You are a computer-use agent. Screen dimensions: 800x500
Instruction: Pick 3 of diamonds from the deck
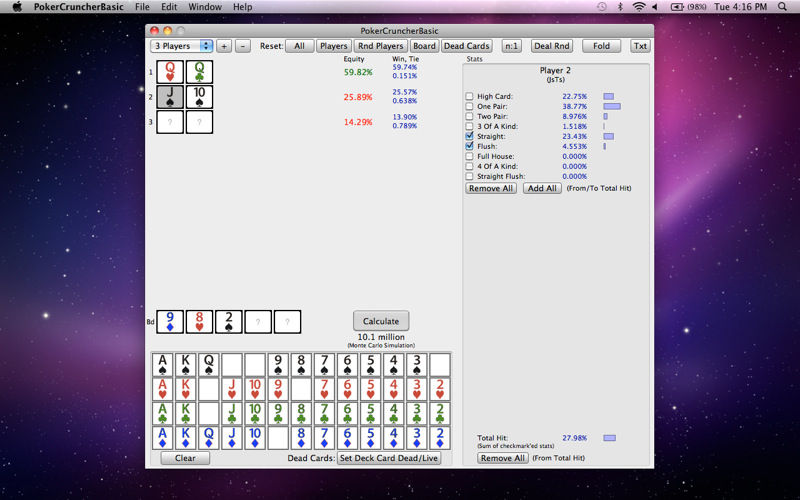(x=417, y=438)
